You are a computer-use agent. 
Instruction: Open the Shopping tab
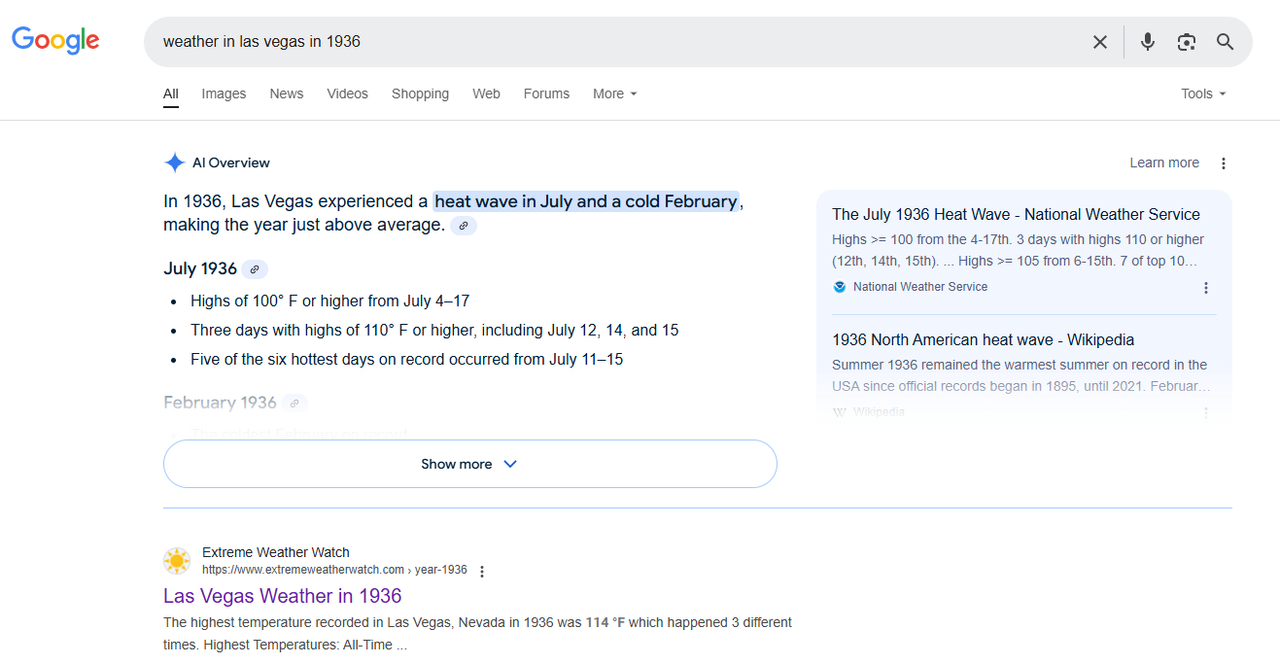click(420, 94)
